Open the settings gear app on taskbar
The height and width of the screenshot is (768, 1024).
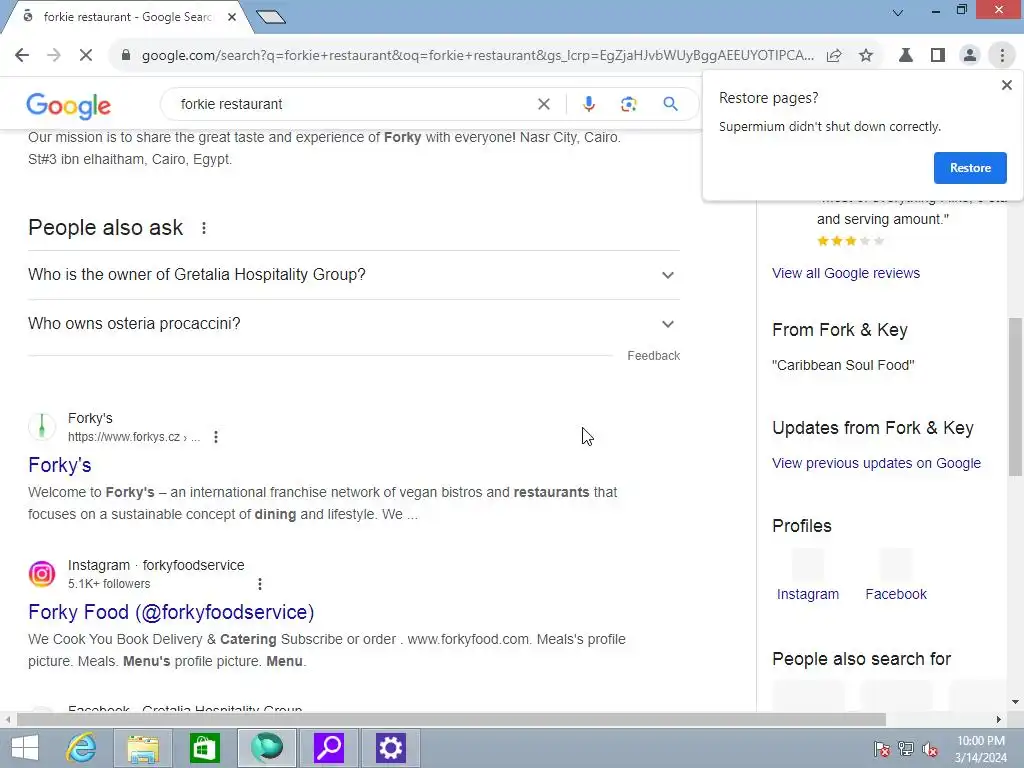coord(391,748)
